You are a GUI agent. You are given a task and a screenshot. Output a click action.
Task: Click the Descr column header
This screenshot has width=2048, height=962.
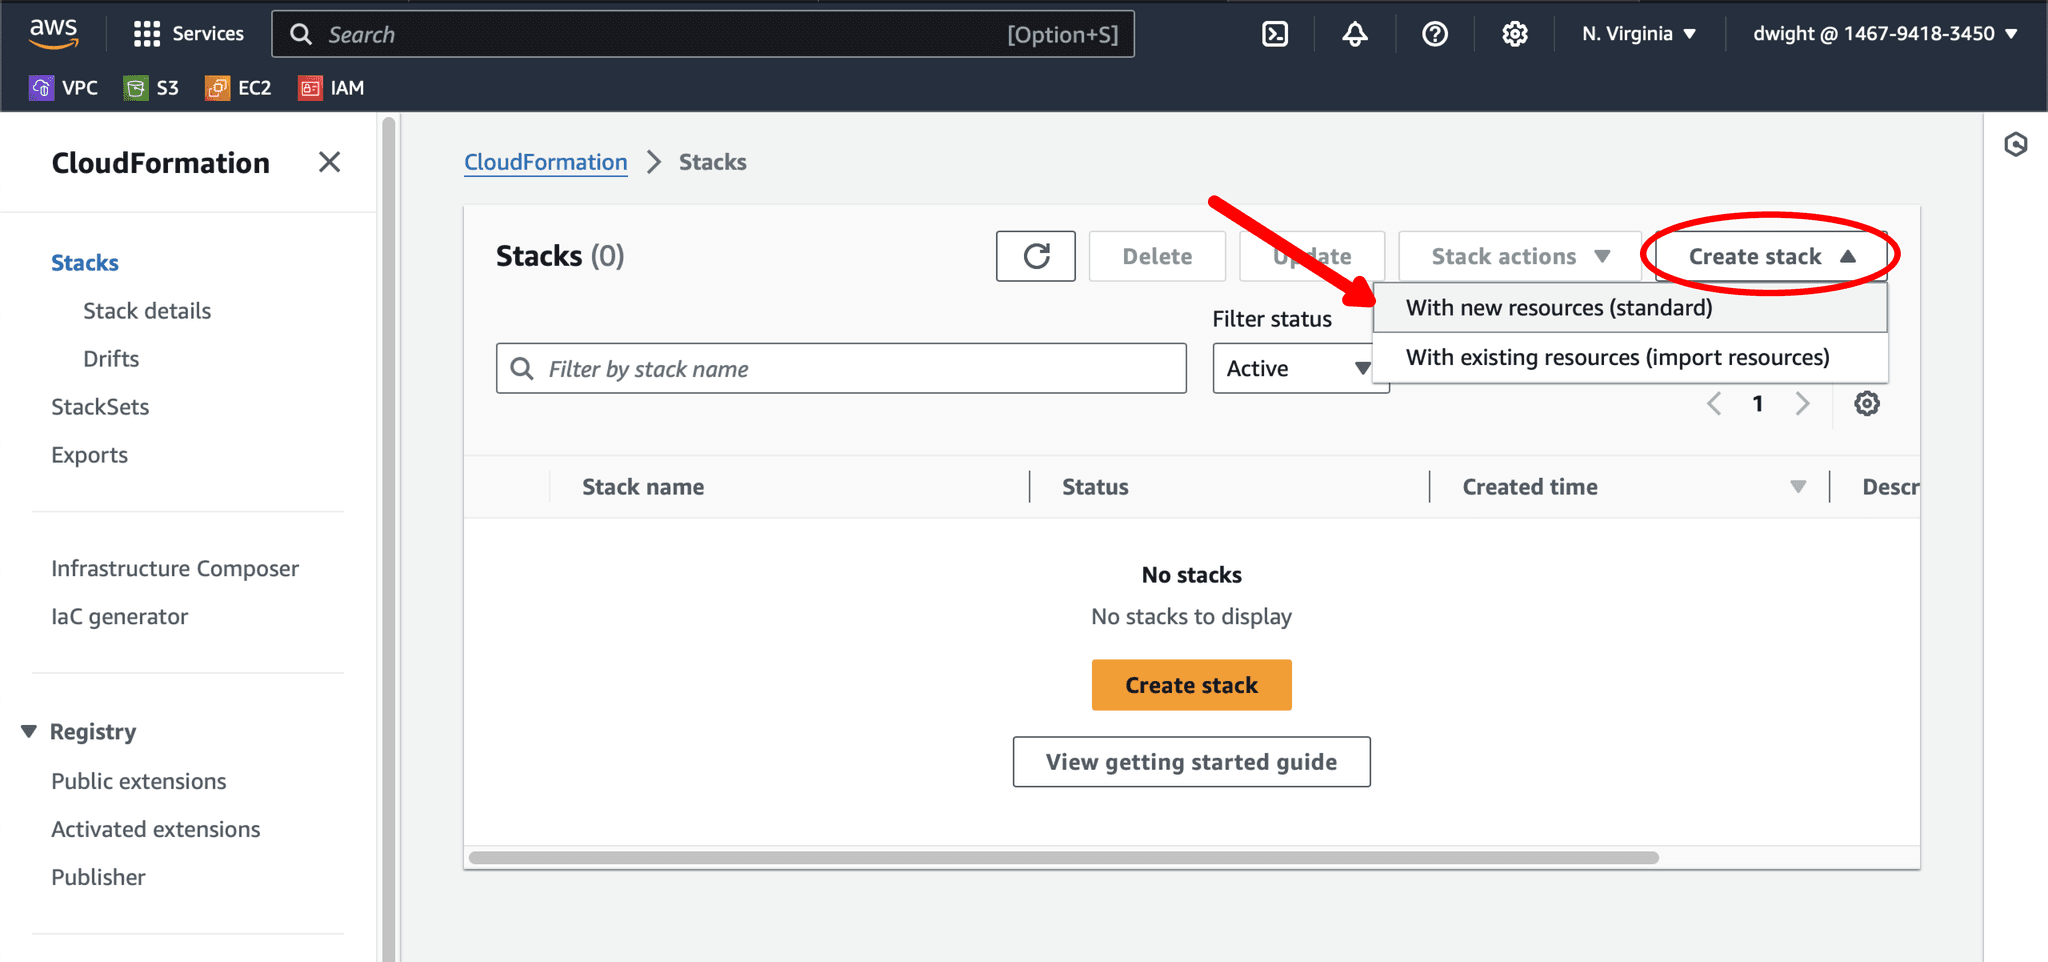point(1890,487)
